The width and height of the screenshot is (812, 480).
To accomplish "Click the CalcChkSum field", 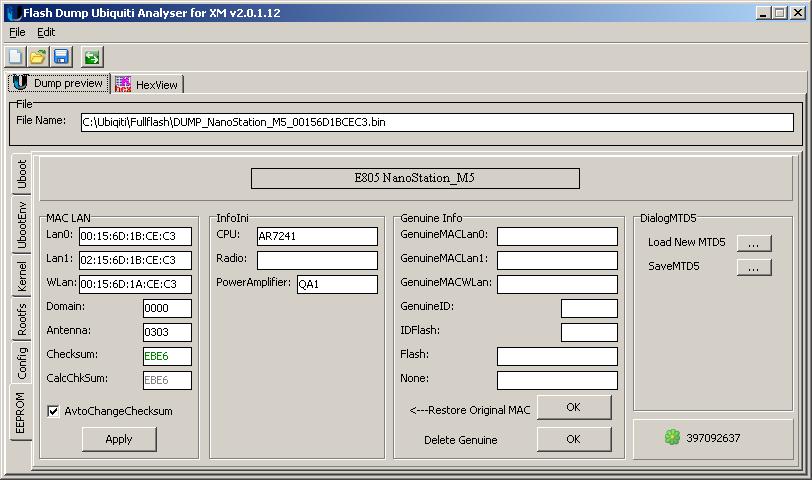I will pos(167,380).
